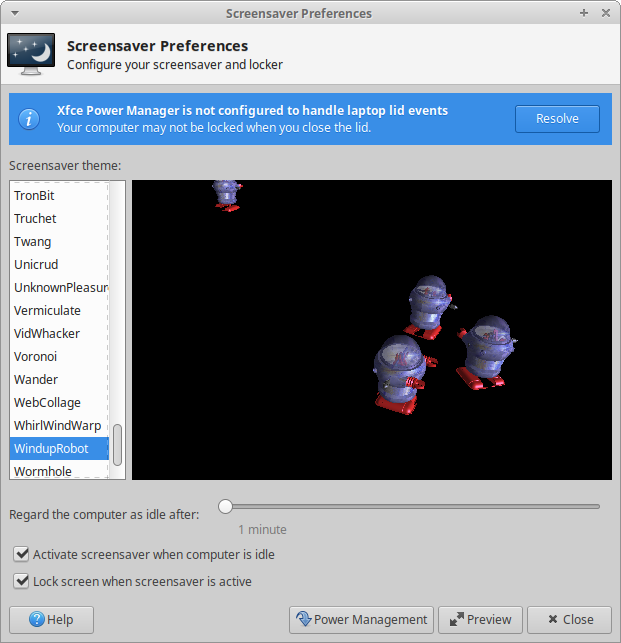Click the Preview button

pyautogui.click(x=480, y=620)
